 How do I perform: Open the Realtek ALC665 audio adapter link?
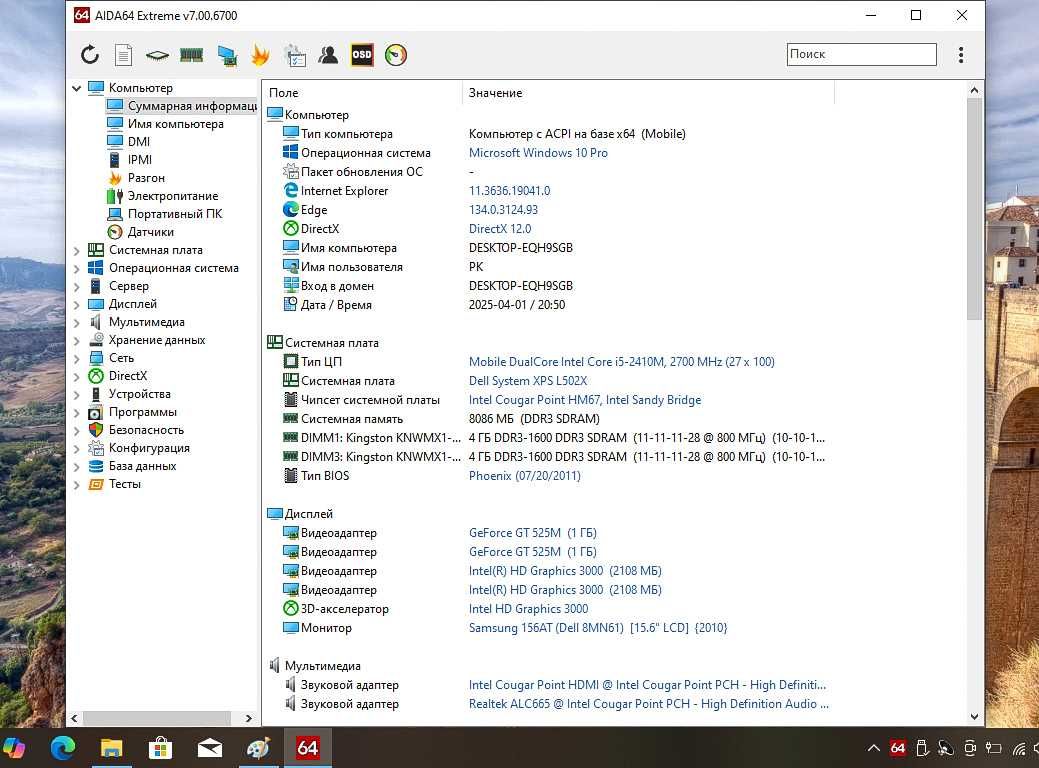pos(649,704)
